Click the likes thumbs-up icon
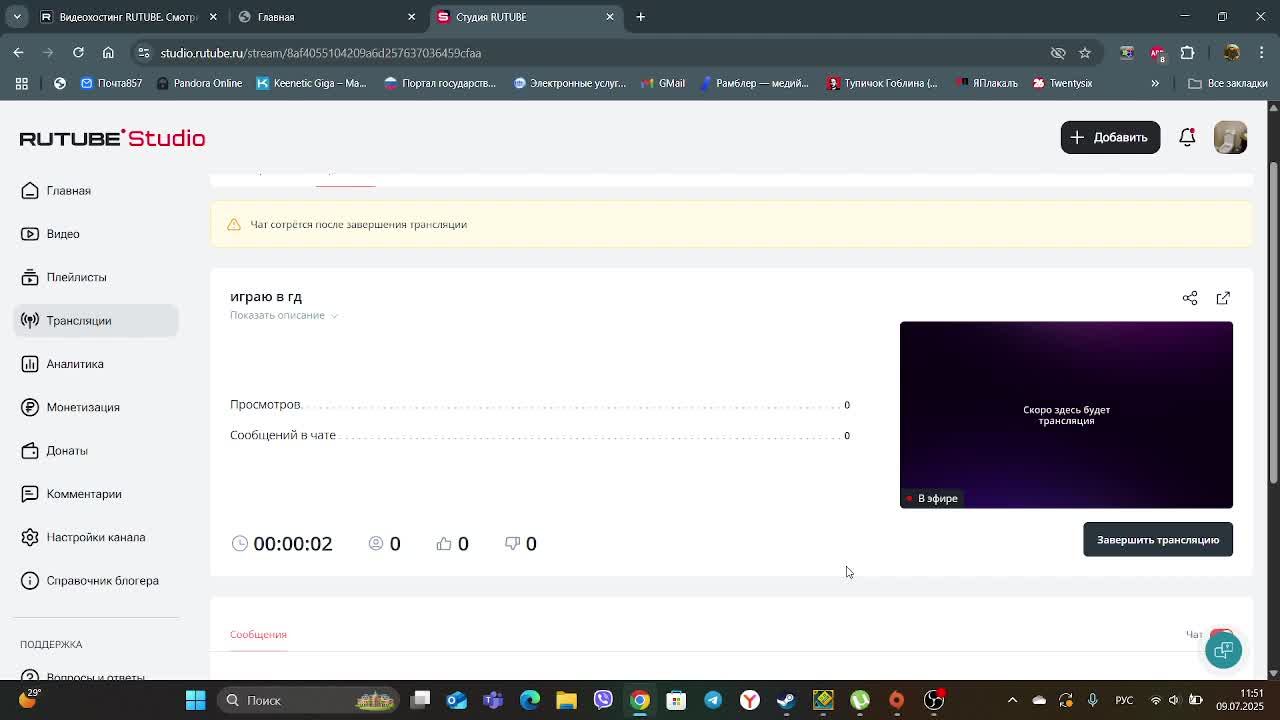The width and height of the screenshot is (1280, 720). 444,543
